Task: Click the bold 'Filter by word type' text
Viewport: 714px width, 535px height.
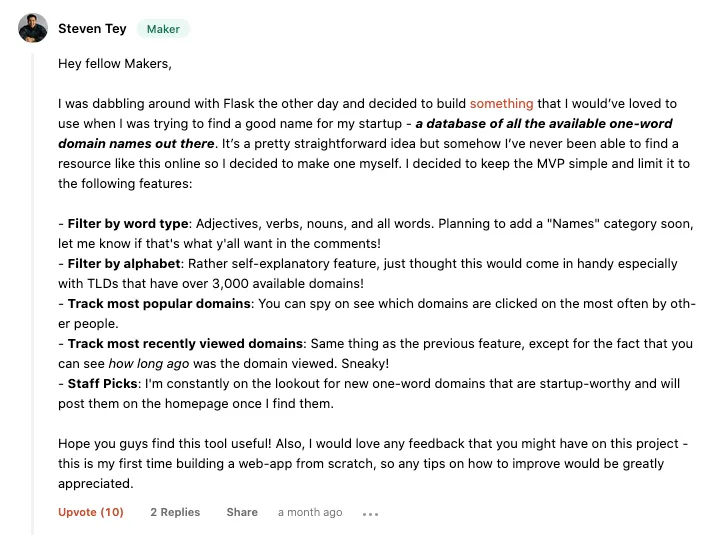Action: coord(128,224)
